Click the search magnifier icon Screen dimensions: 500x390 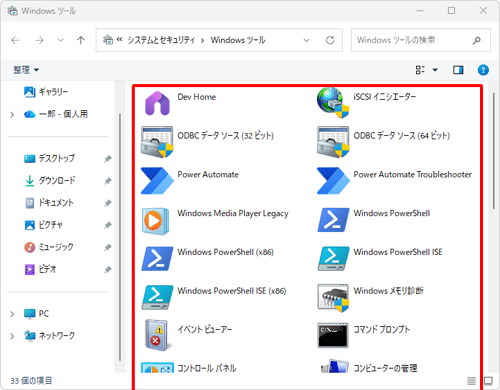pos(477,40)
